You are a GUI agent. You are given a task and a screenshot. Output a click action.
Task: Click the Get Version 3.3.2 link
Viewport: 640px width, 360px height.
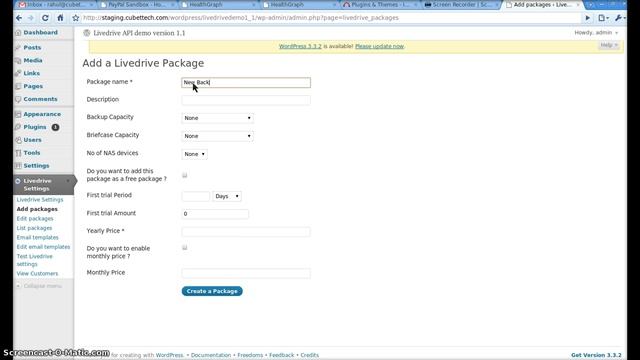(596, 355)
